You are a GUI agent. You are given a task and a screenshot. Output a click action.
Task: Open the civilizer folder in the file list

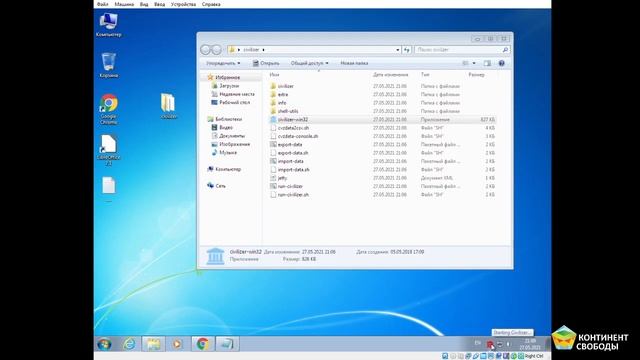point(285,86)
